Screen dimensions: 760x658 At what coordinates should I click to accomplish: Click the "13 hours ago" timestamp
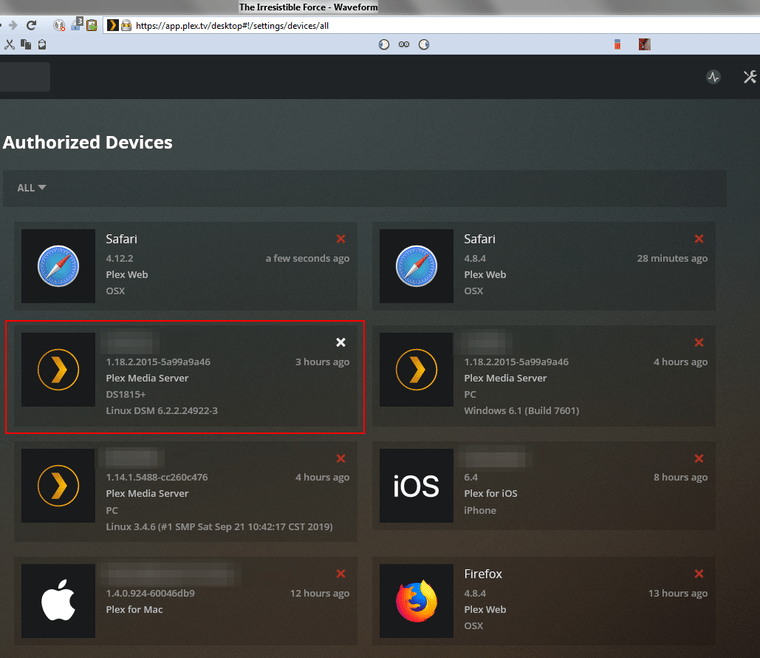[678, 593]
